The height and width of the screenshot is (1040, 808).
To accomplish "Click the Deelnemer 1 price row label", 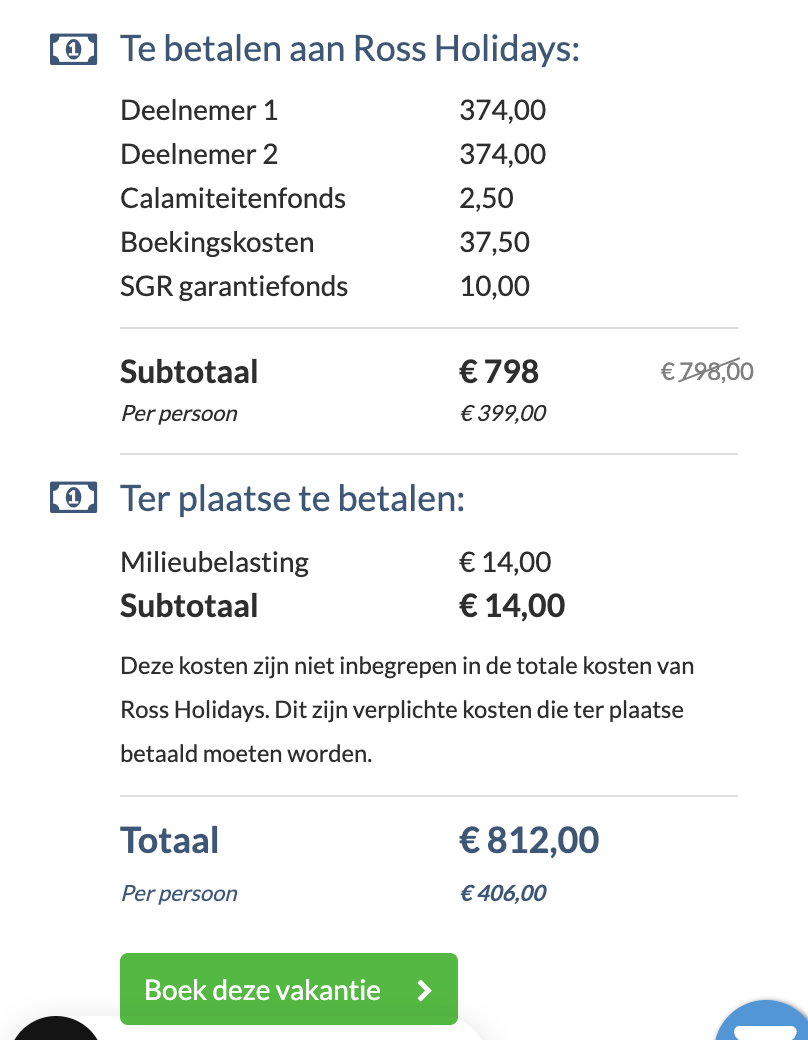I will pyautogui.click(x=199, y=110).
